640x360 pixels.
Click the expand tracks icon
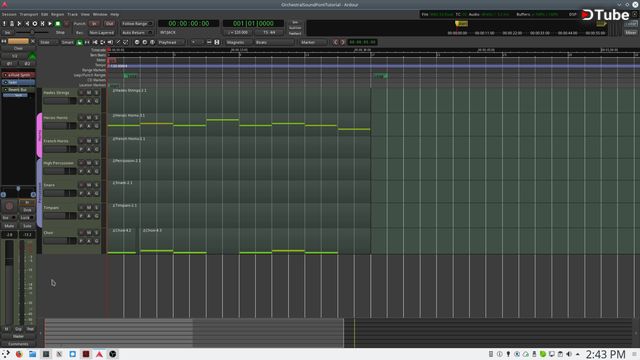217,42
